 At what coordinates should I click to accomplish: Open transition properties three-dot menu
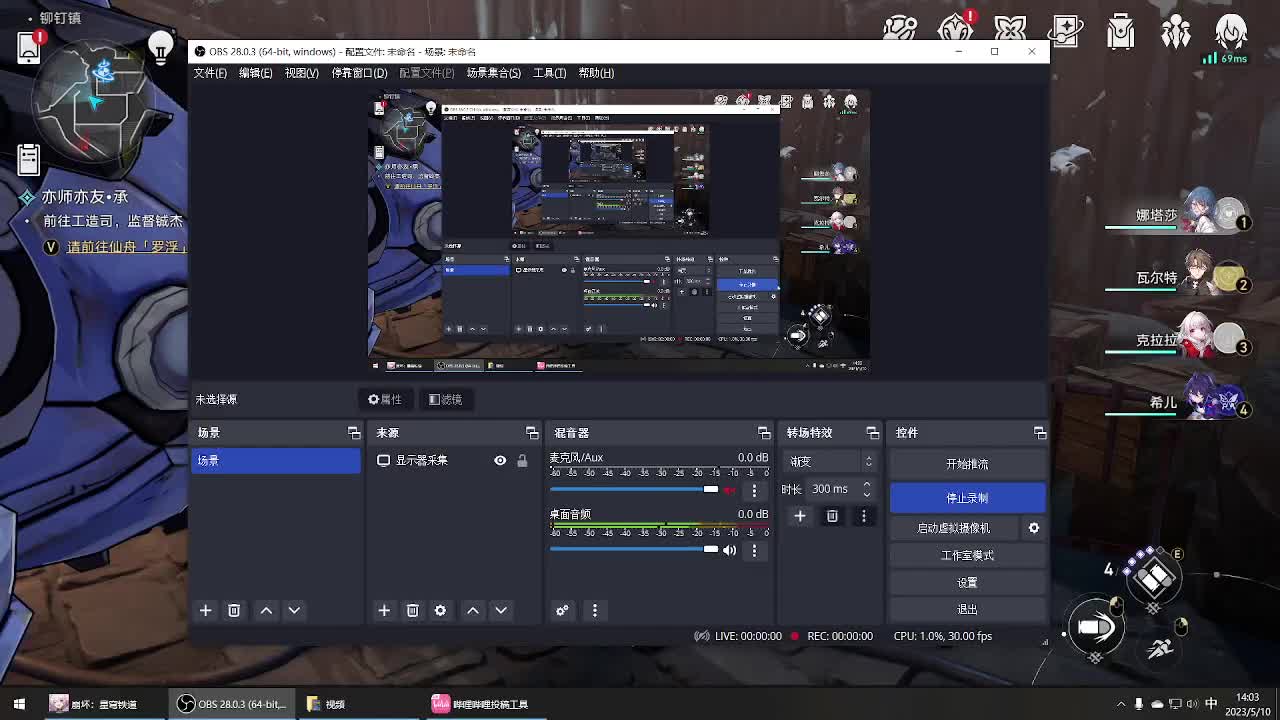pyautogui.click(x=864, y=516)
